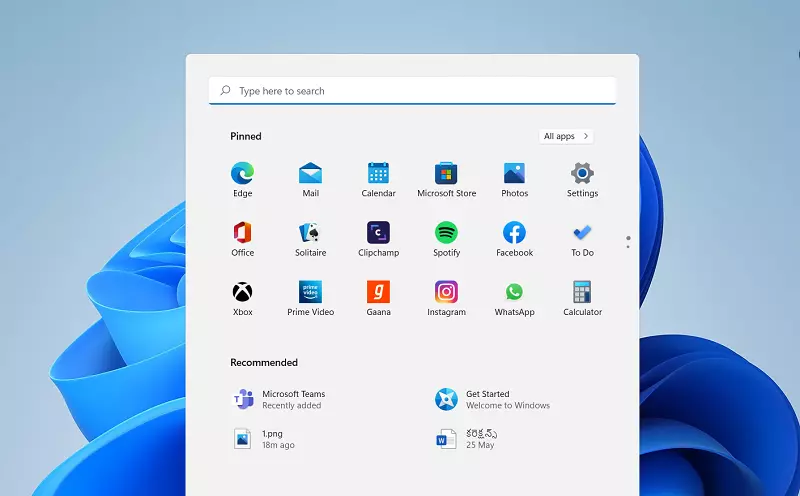Launch Clipchamp video editor
The width and height of the screenshot is (800, 496).
click(378, 233)
